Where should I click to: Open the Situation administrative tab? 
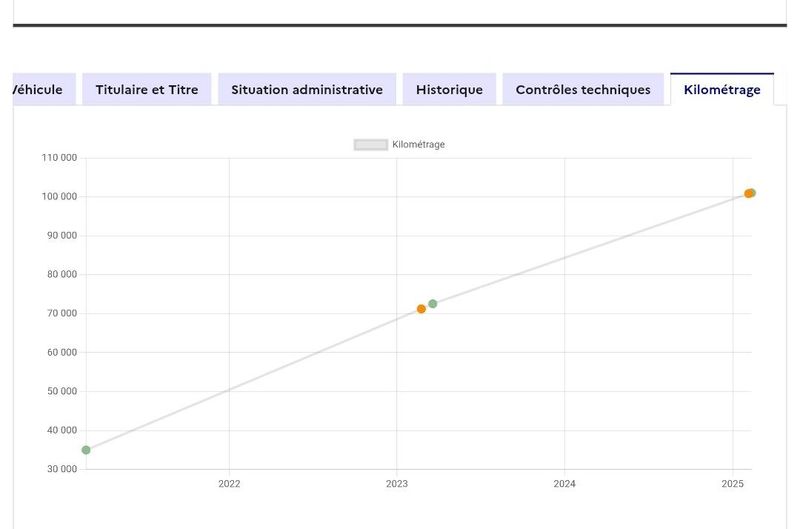pyautogui.click(x=307, y=89)
